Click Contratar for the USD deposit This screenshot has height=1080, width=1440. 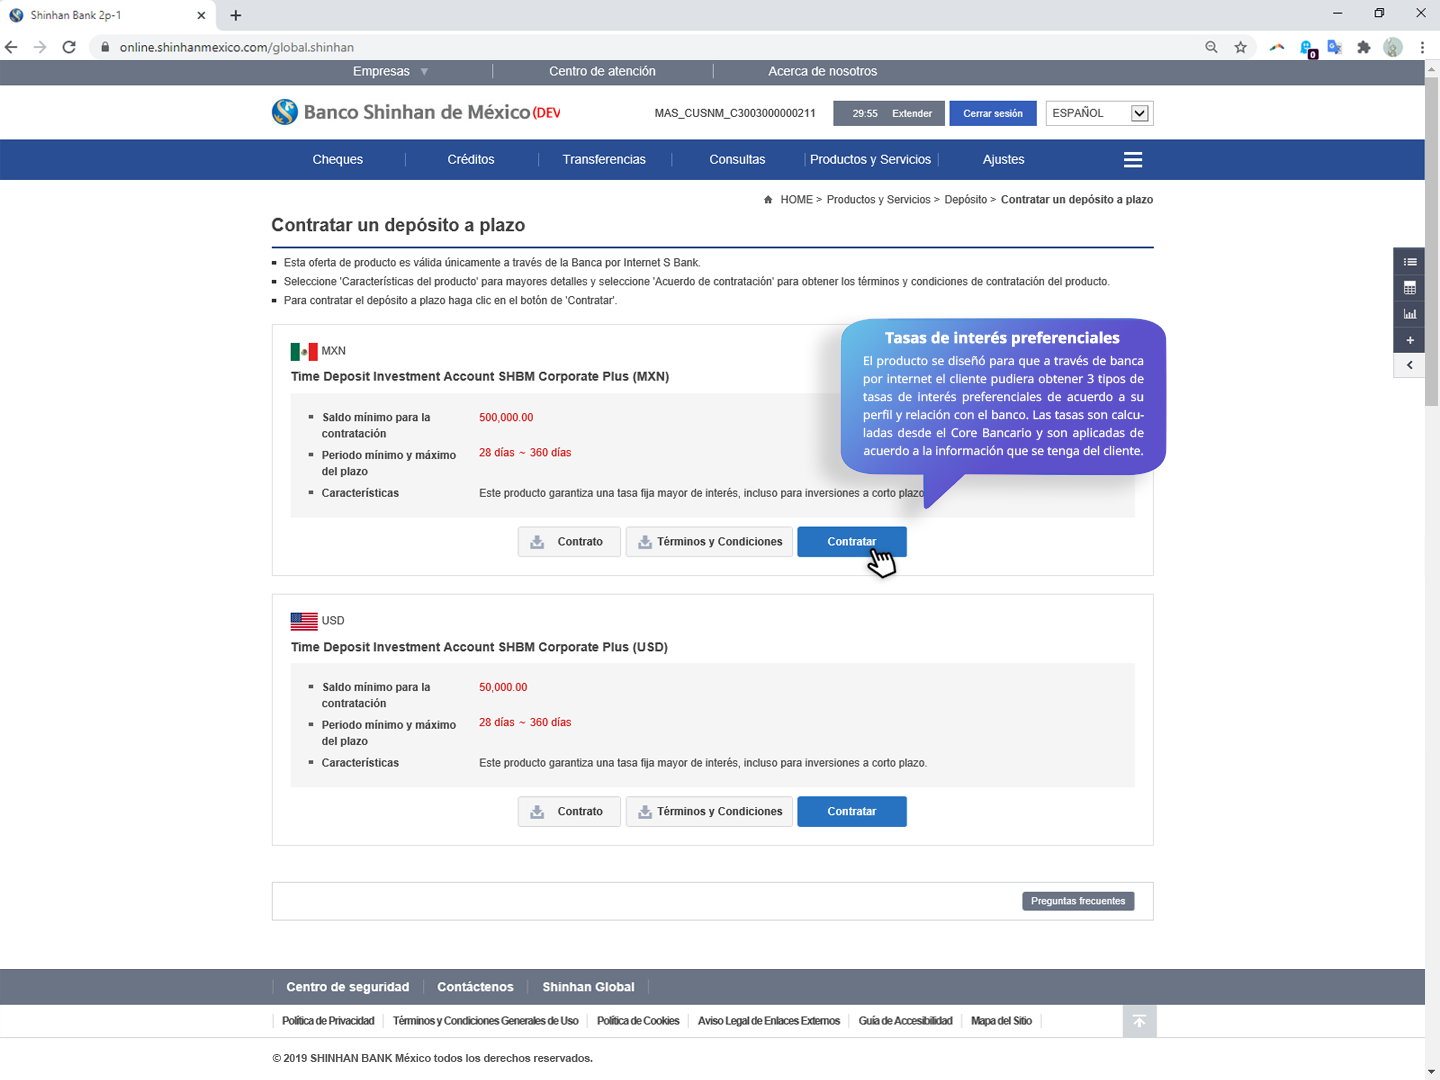point(852,812)
